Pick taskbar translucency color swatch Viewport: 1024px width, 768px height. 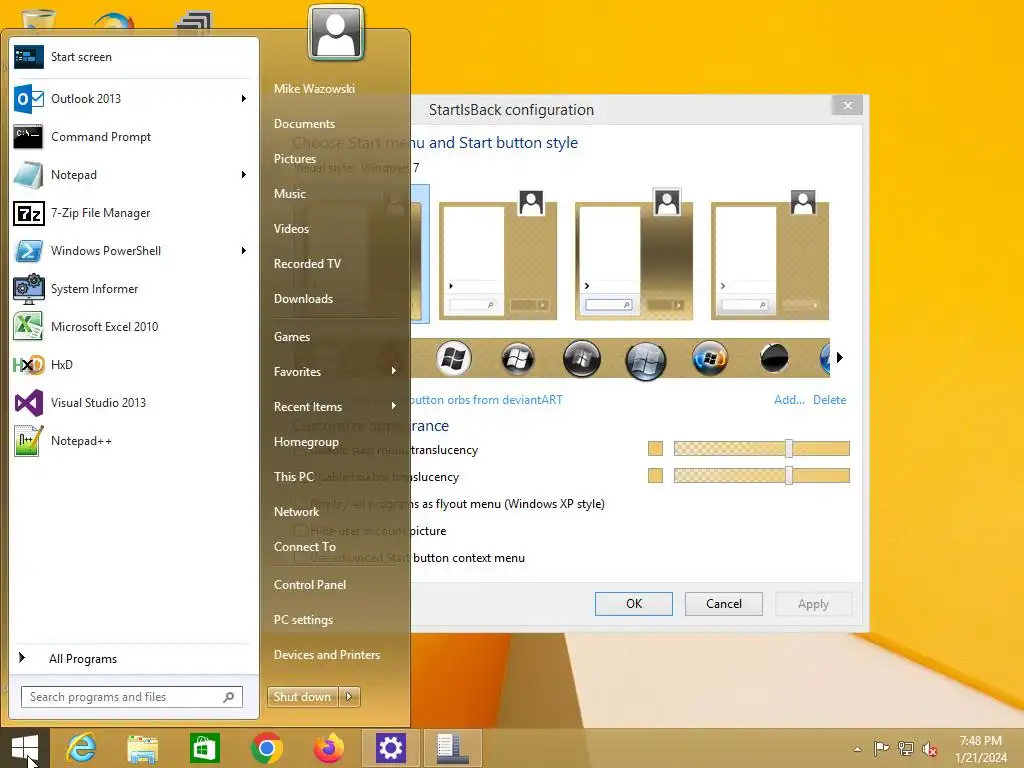655,475
